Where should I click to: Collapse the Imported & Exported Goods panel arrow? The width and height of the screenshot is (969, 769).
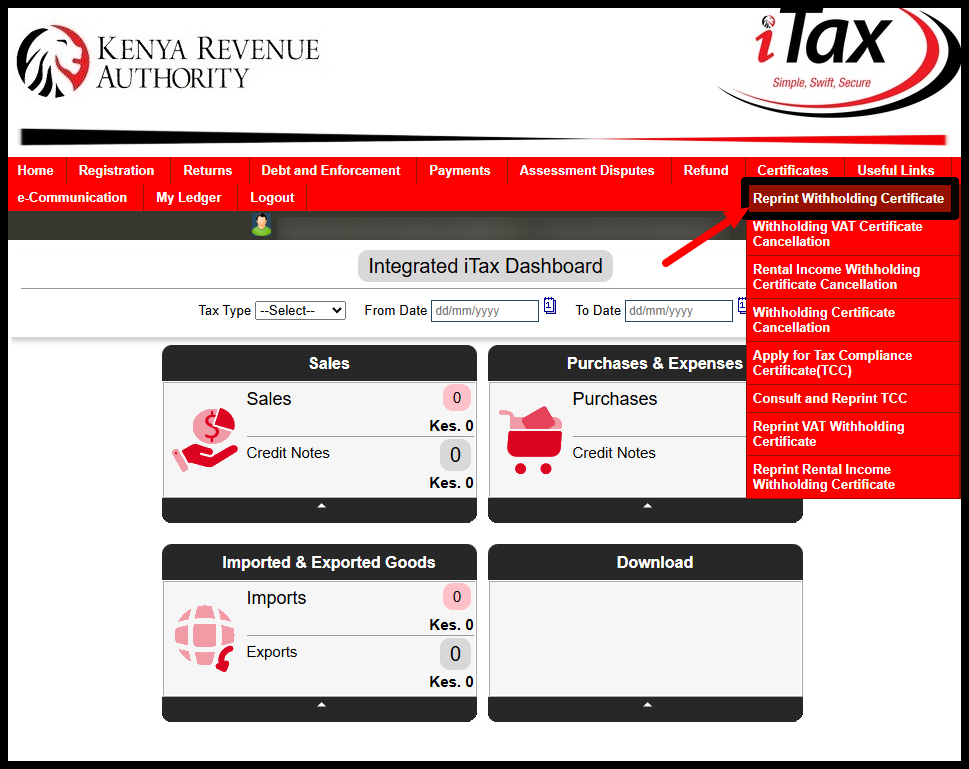click(321, 705)
